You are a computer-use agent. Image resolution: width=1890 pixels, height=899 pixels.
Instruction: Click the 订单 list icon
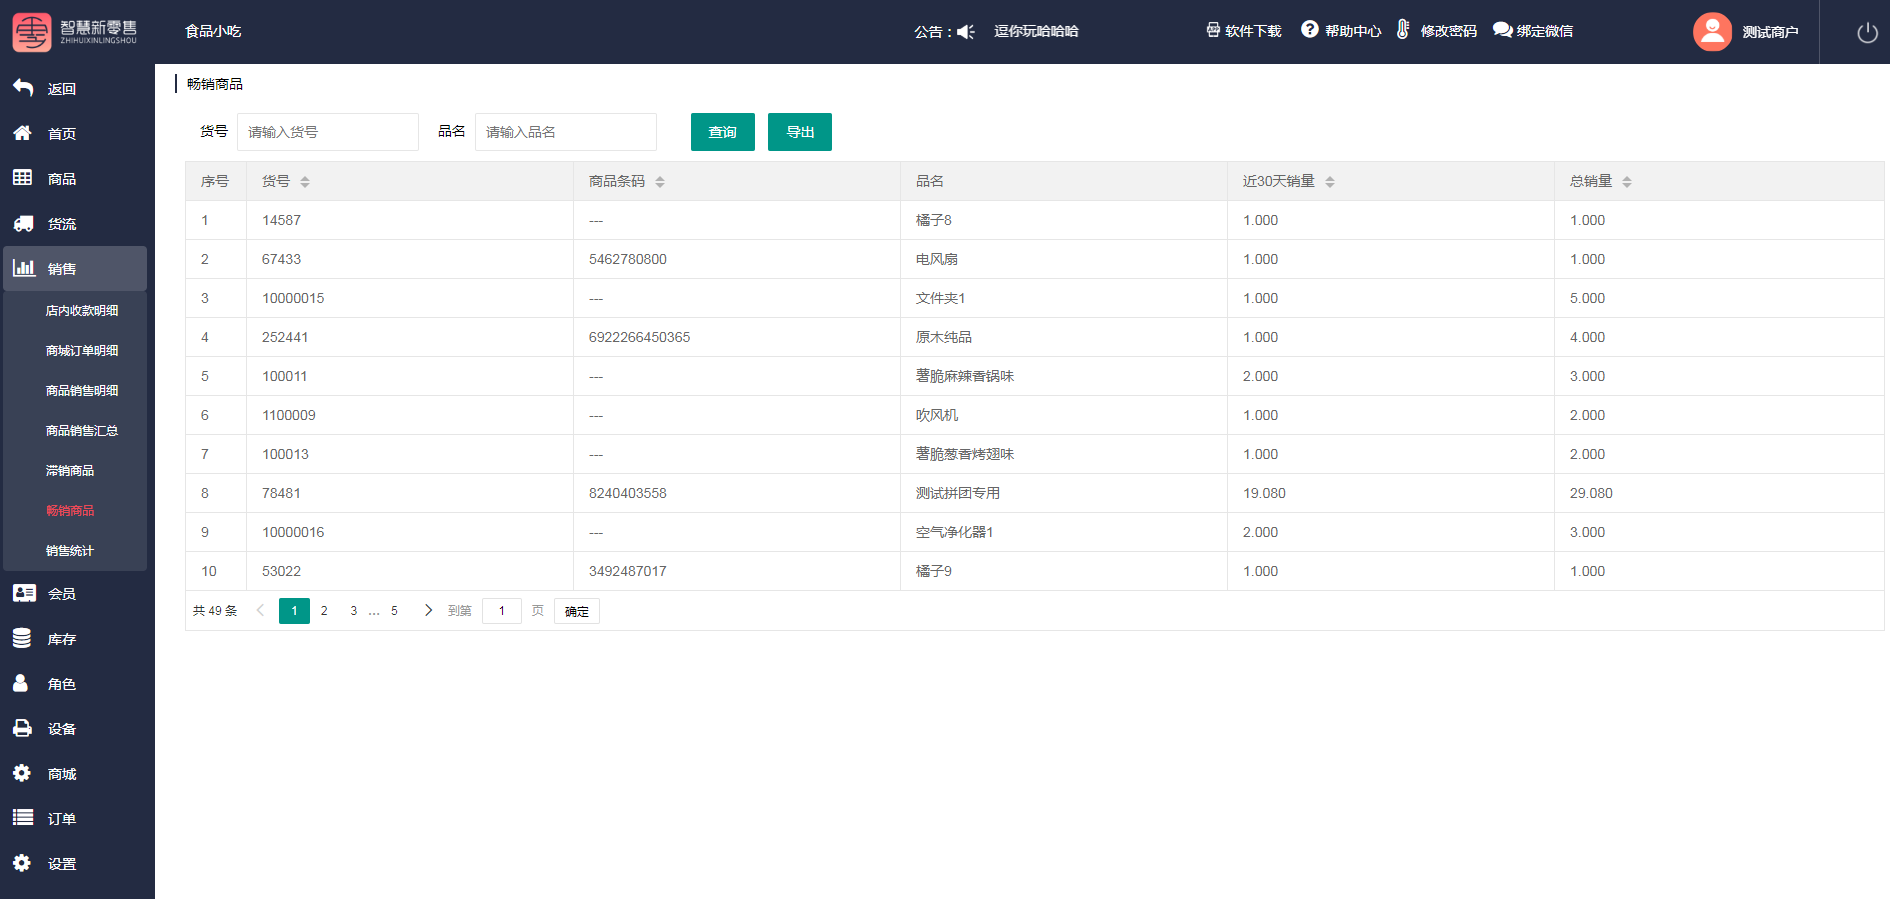[x=23, y=818]
